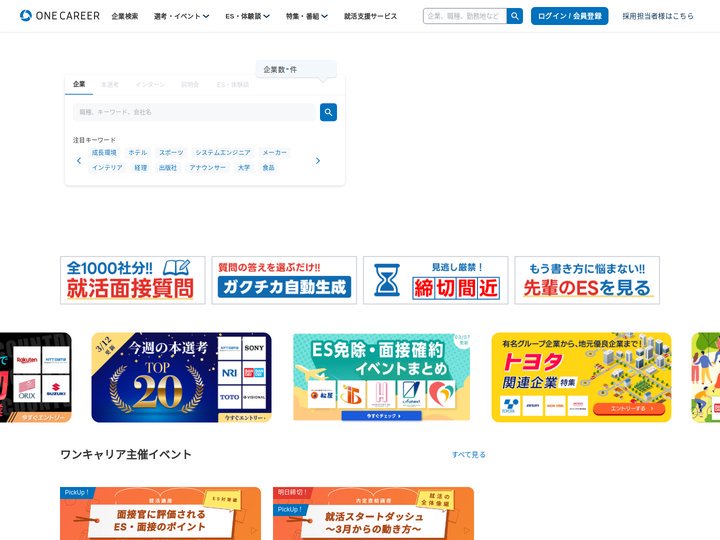
Task: Switch to the ES・体験談 search tab
Action: coord(233,84)
